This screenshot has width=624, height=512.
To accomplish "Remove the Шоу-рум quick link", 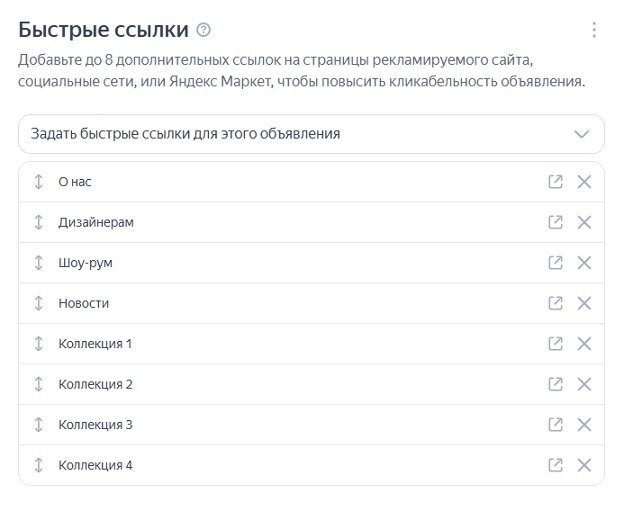I will [585, 263].
